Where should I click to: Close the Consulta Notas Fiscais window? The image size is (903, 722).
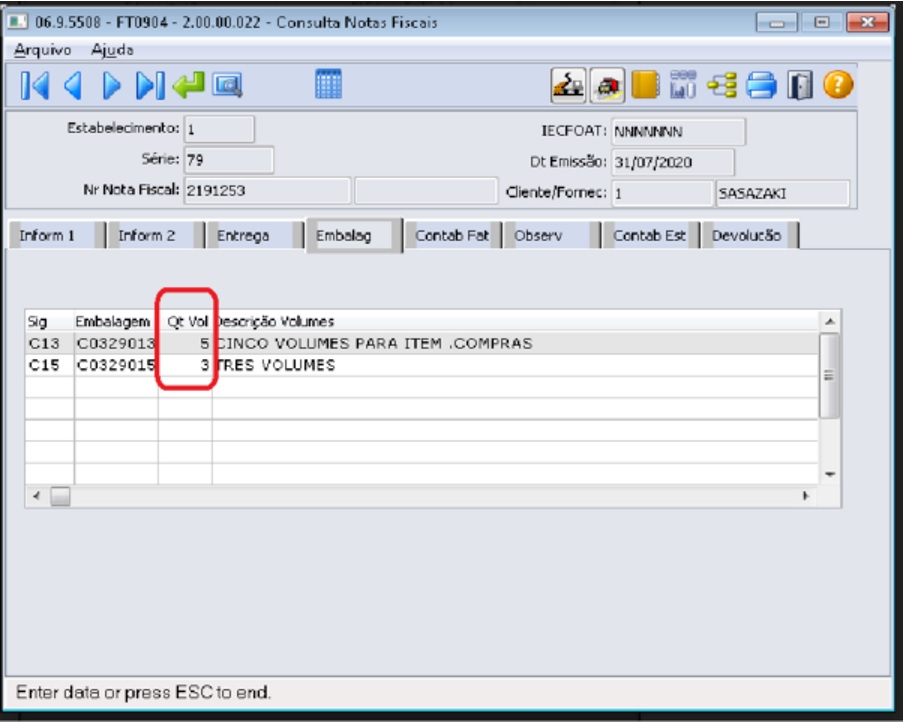coord(867,22)
